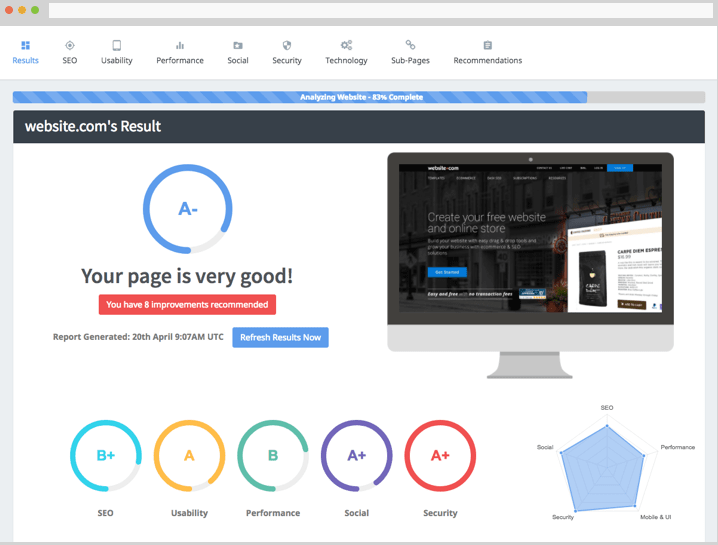This screenshot has width=718, height=545.
Task: Select the Social A+ score circle
Action: pyautogui.click(x=356, y=456)
